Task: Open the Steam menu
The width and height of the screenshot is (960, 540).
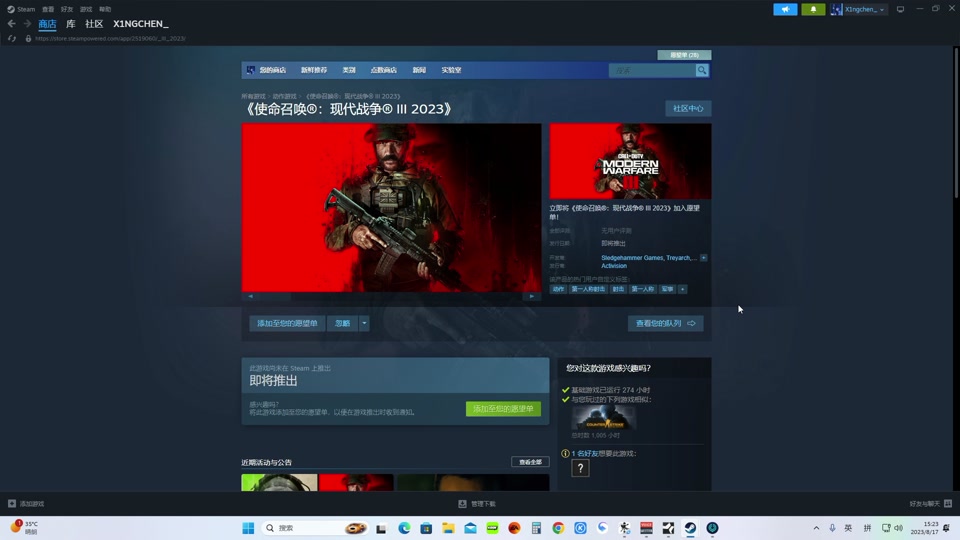Action: pyautogui.click(x=26, y=9)
